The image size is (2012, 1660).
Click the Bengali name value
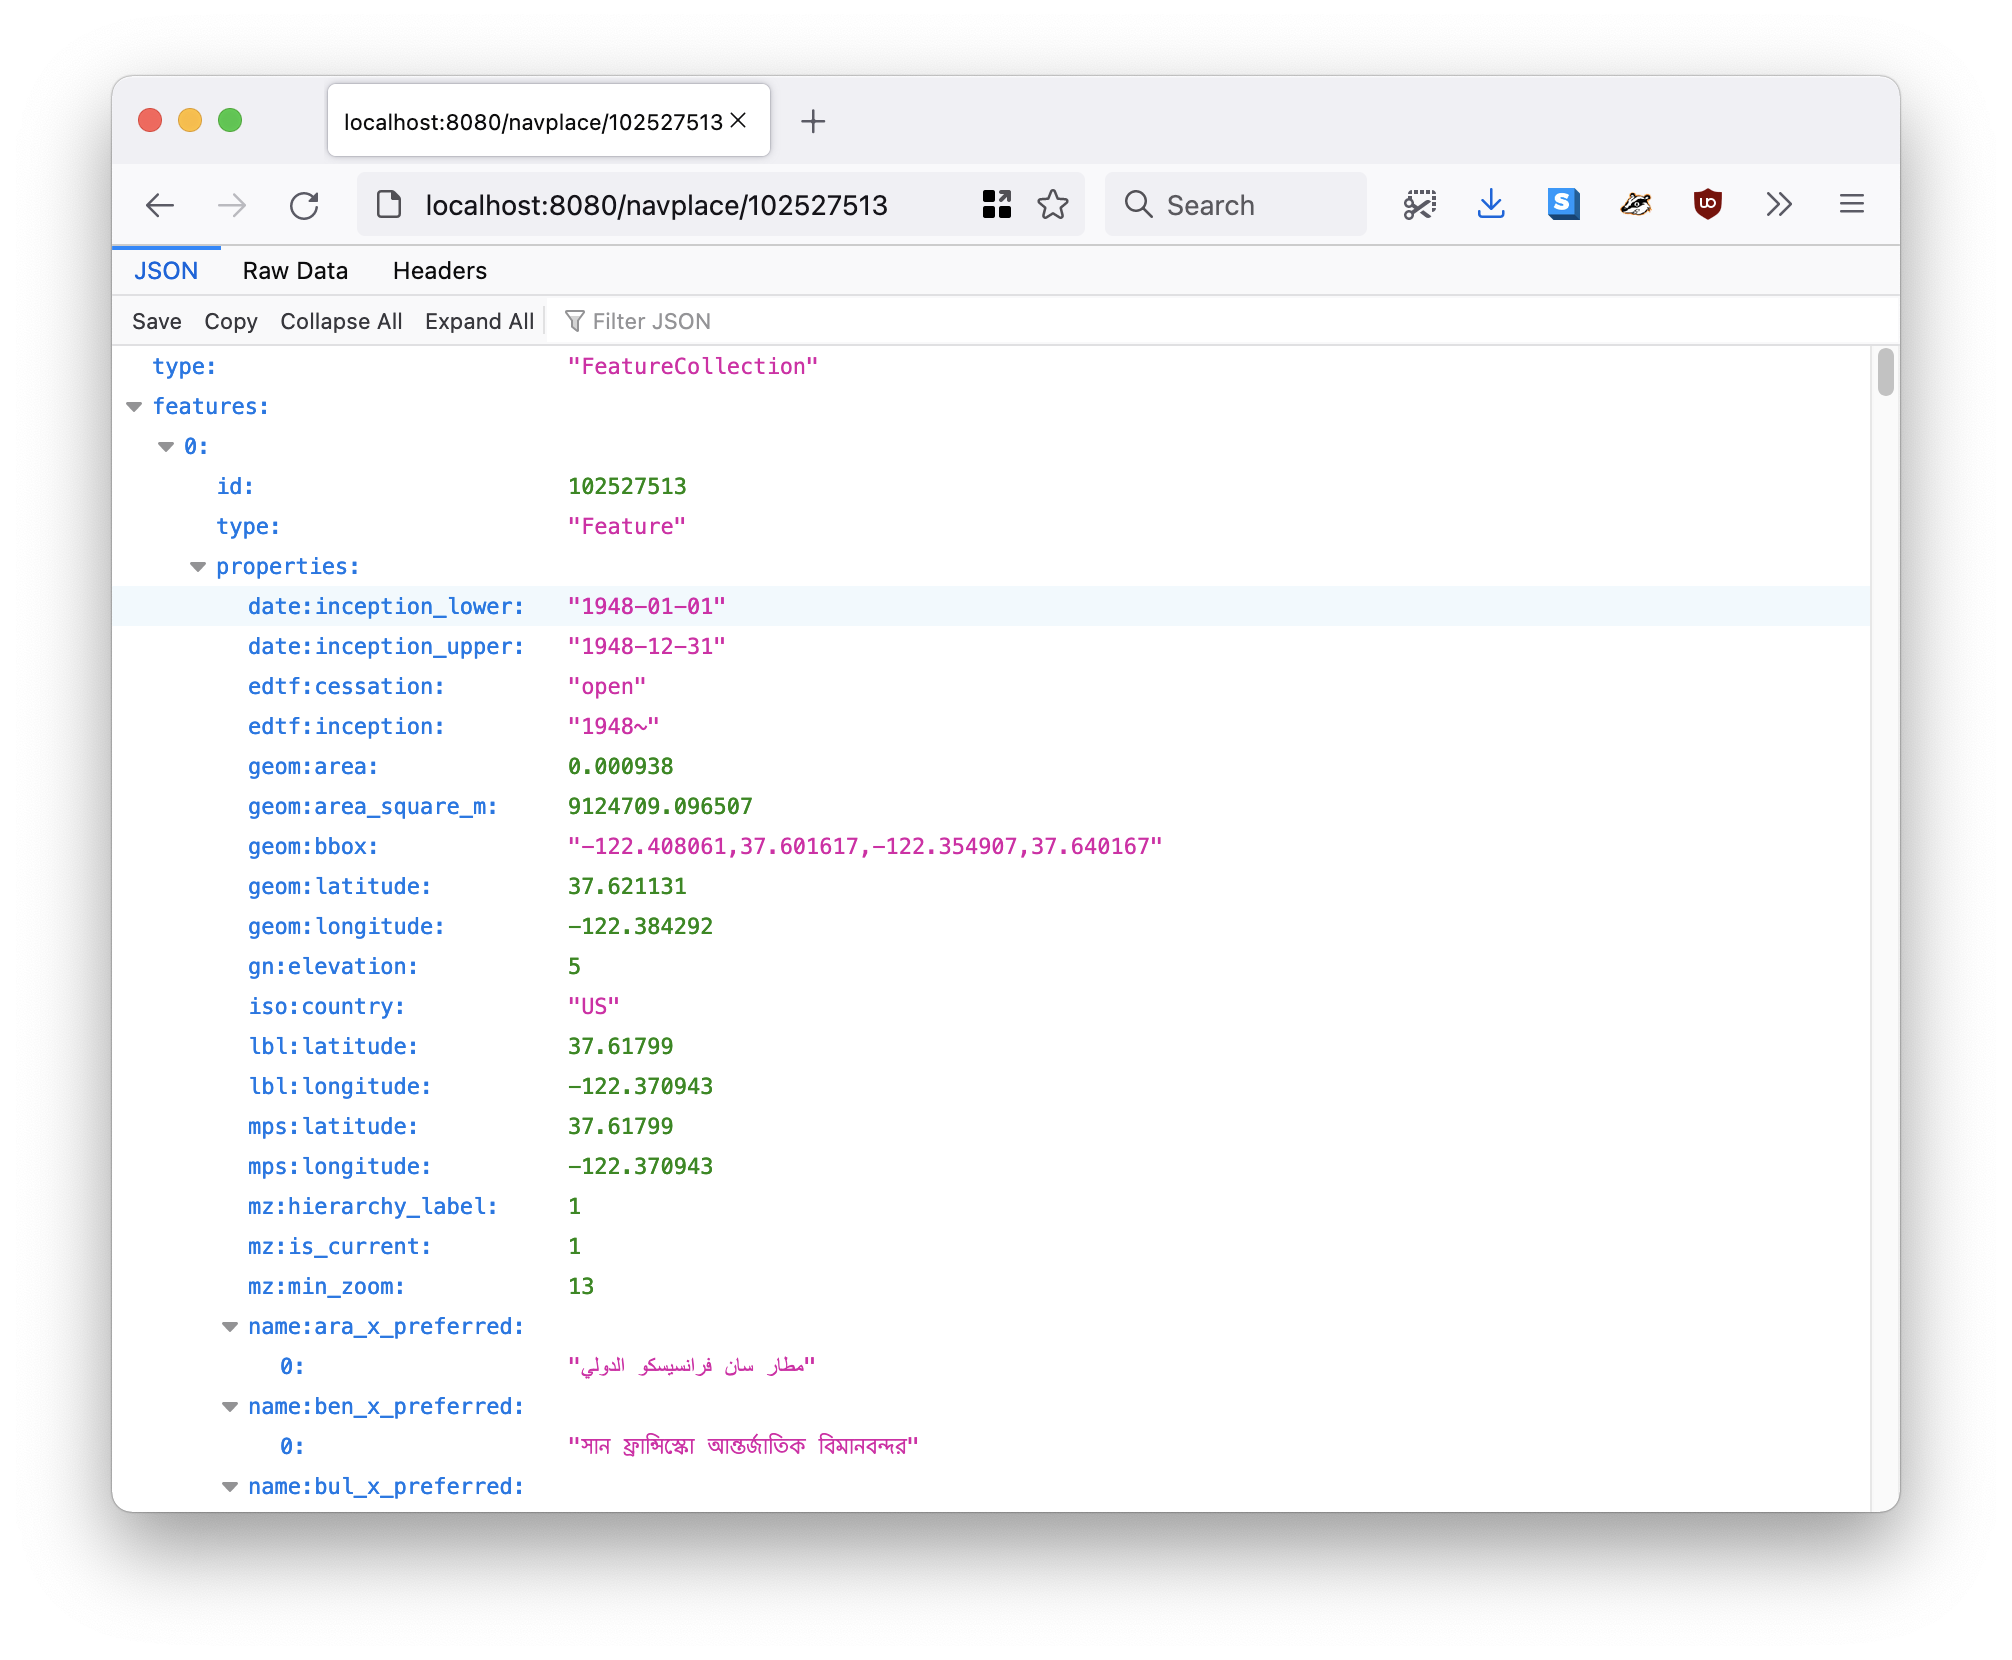point(743,1446)
